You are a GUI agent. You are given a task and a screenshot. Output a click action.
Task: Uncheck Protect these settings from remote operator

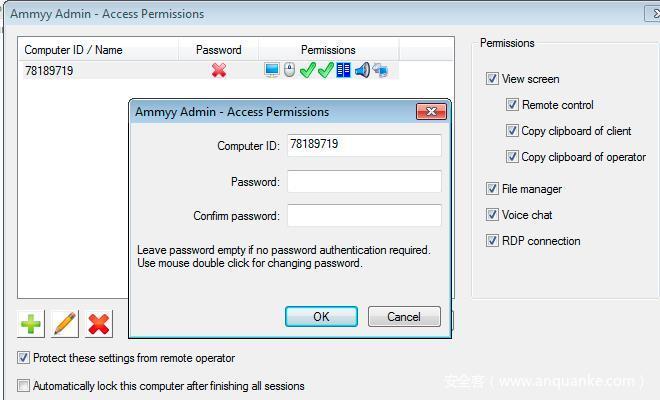pos(24,358)
